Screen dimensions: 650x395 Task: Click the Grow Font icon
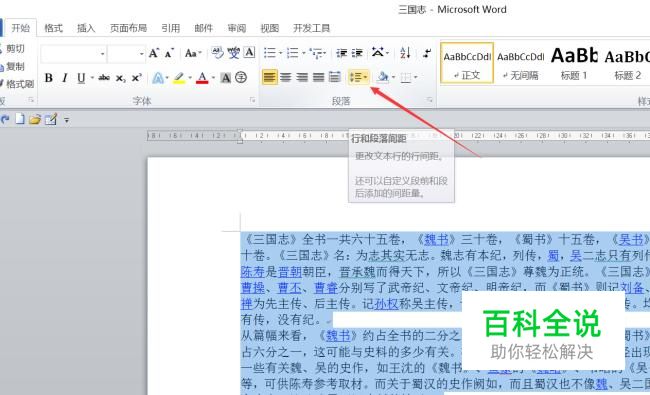pyautogui.click(x=154, y=53)
